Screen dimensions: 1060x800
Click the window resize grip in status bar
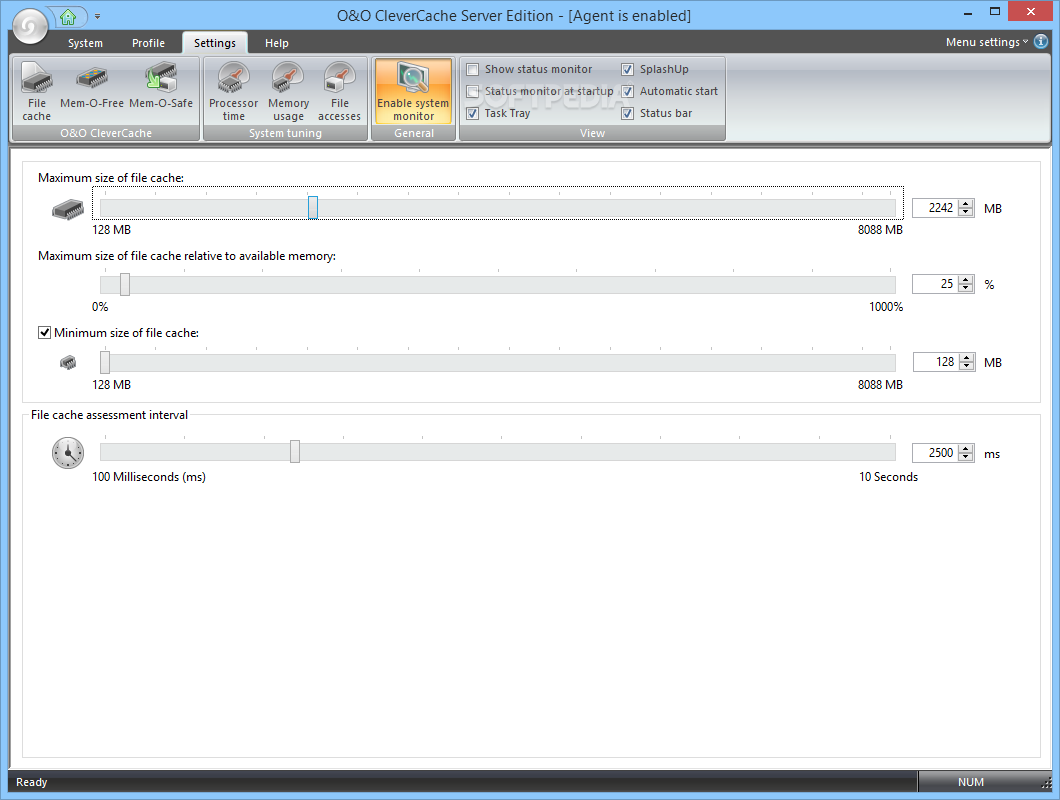coord(1046,783)
